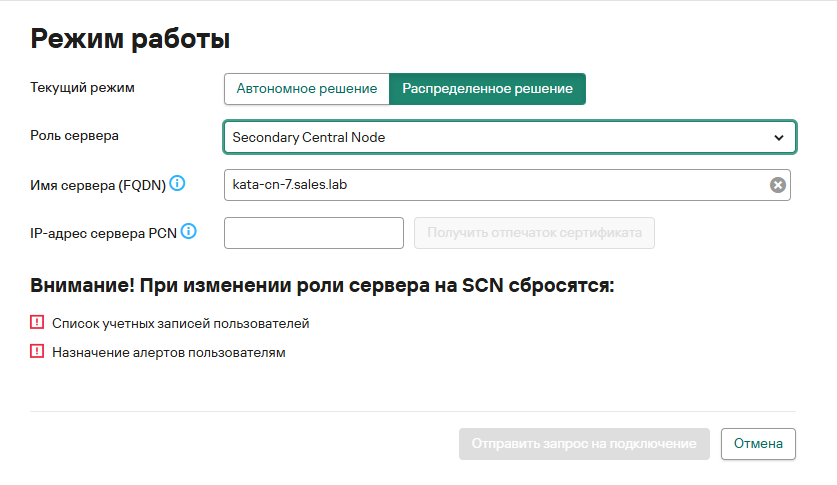Click the Имя сервера (FQDN) label text
This screenshot has height=485, width=837.
coord(97,183)
